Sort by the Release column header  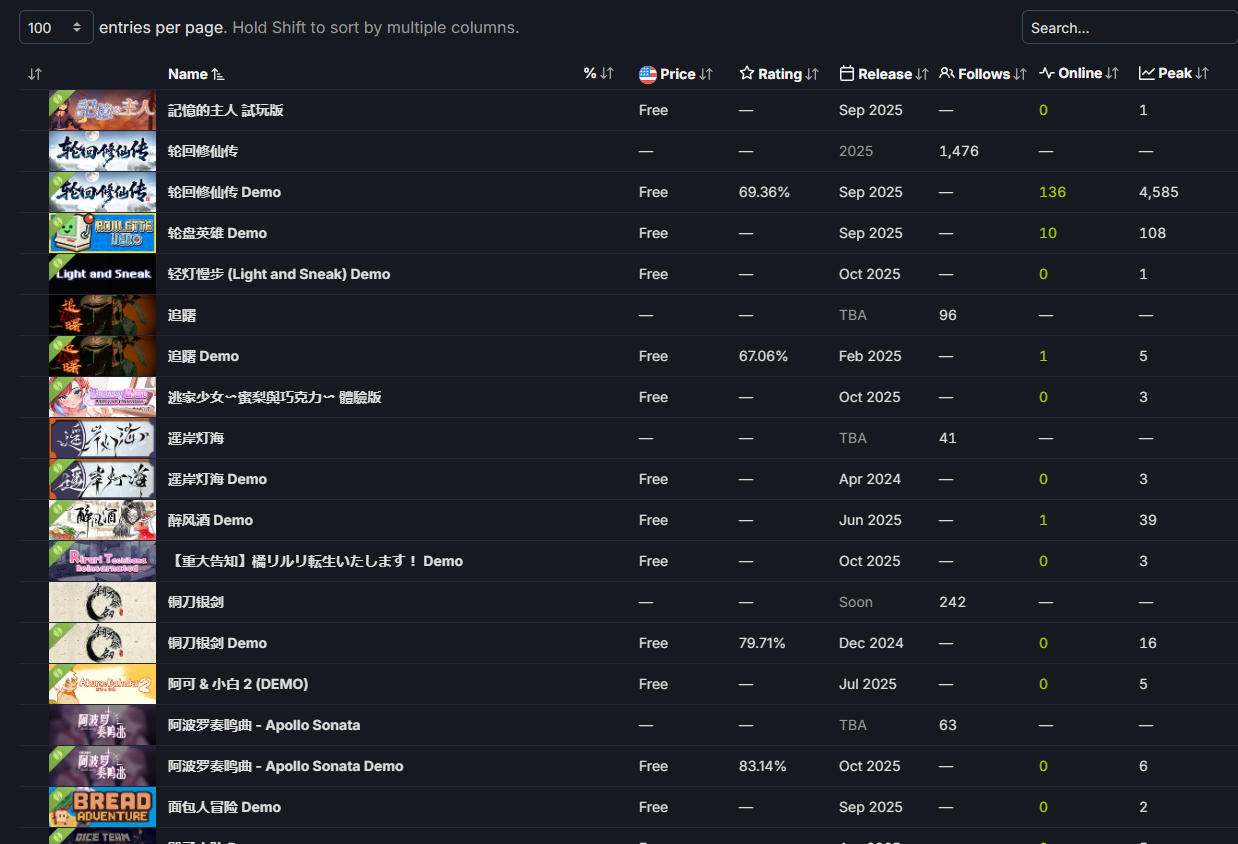pos(884,74)
